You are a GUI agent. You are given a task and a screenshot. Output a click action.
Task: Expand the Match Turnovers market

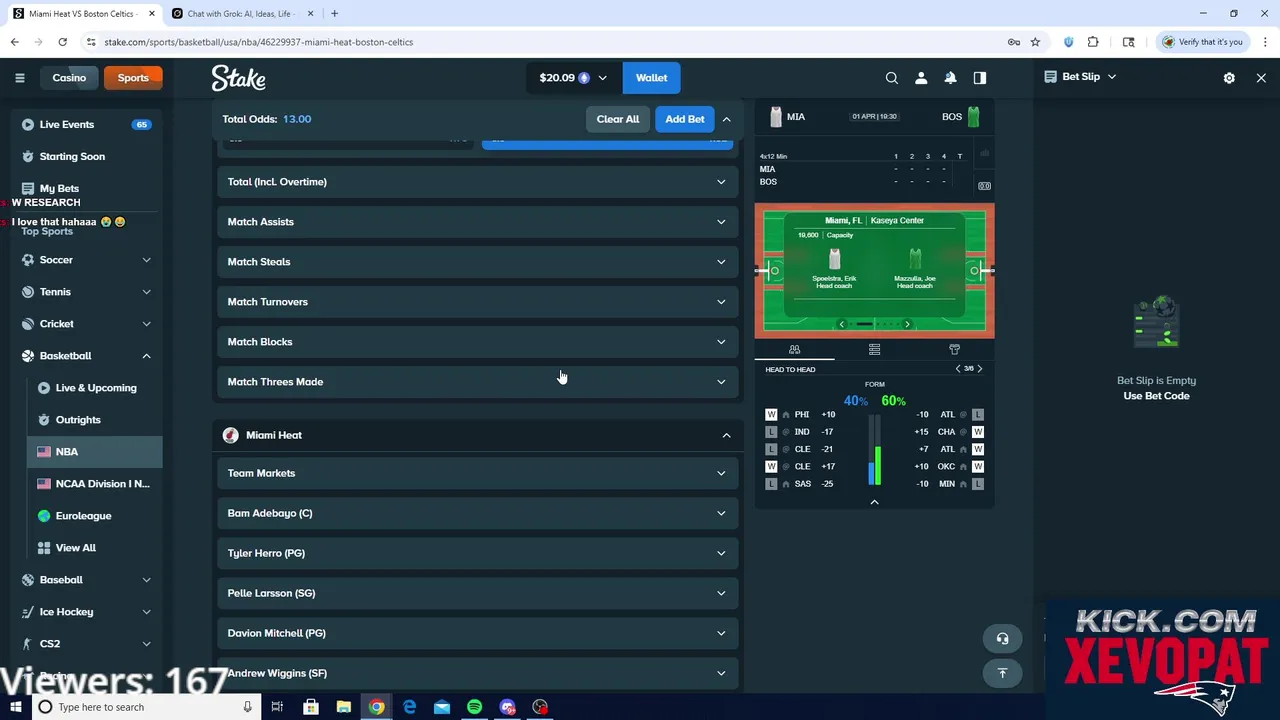click(477, 302)
